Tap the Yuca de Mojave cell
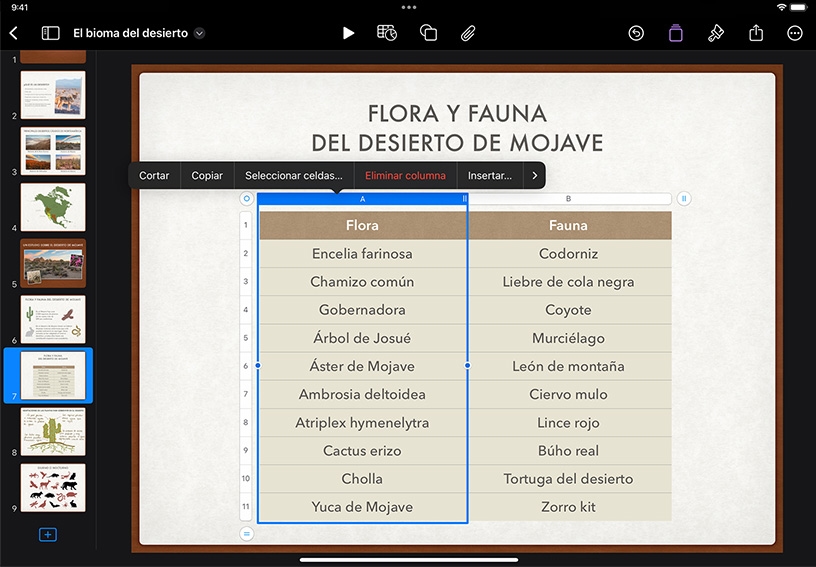Screen dimensions: 816x567 [363, 507]
